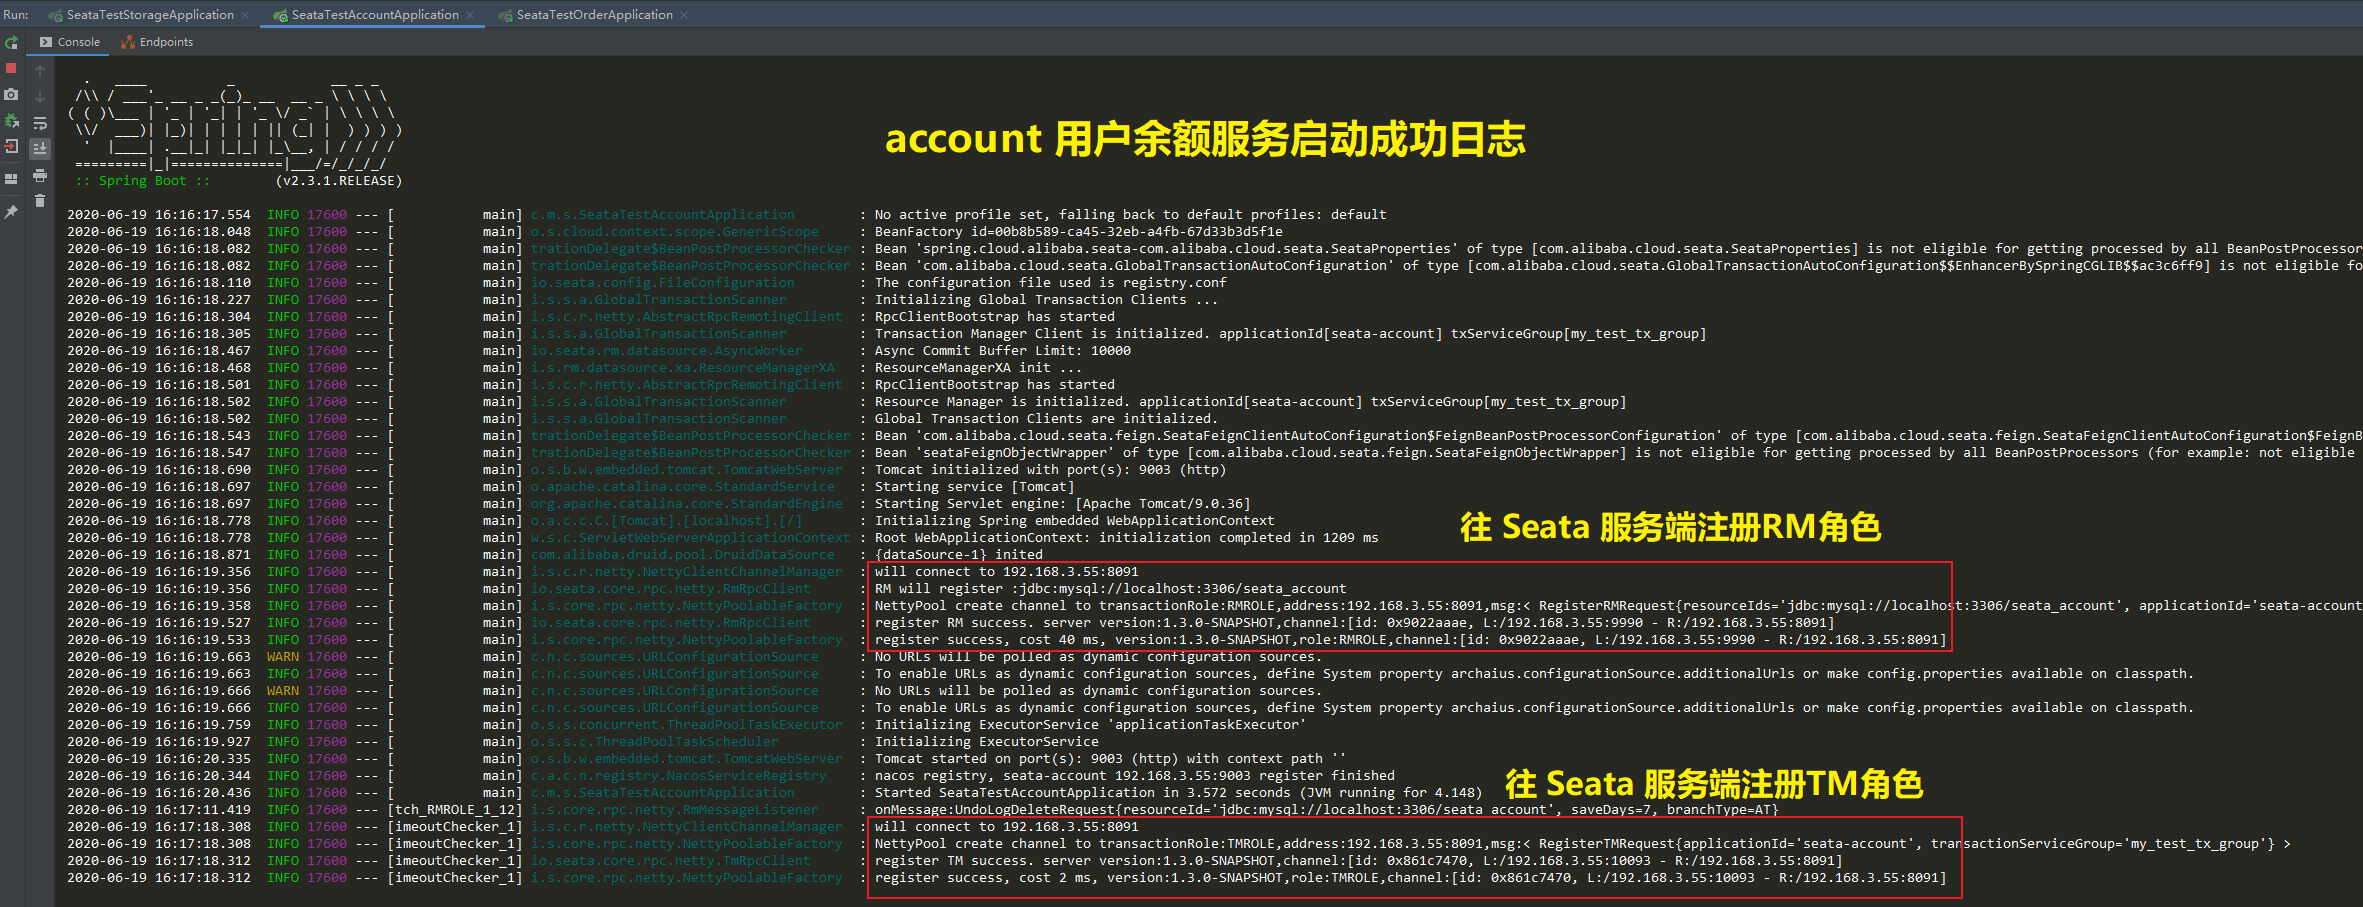Image resolution: width=2363 pixels, height=907 pixels.
Task: Open the SeataTestOrderApplication run tab
Action: point(594,15)
